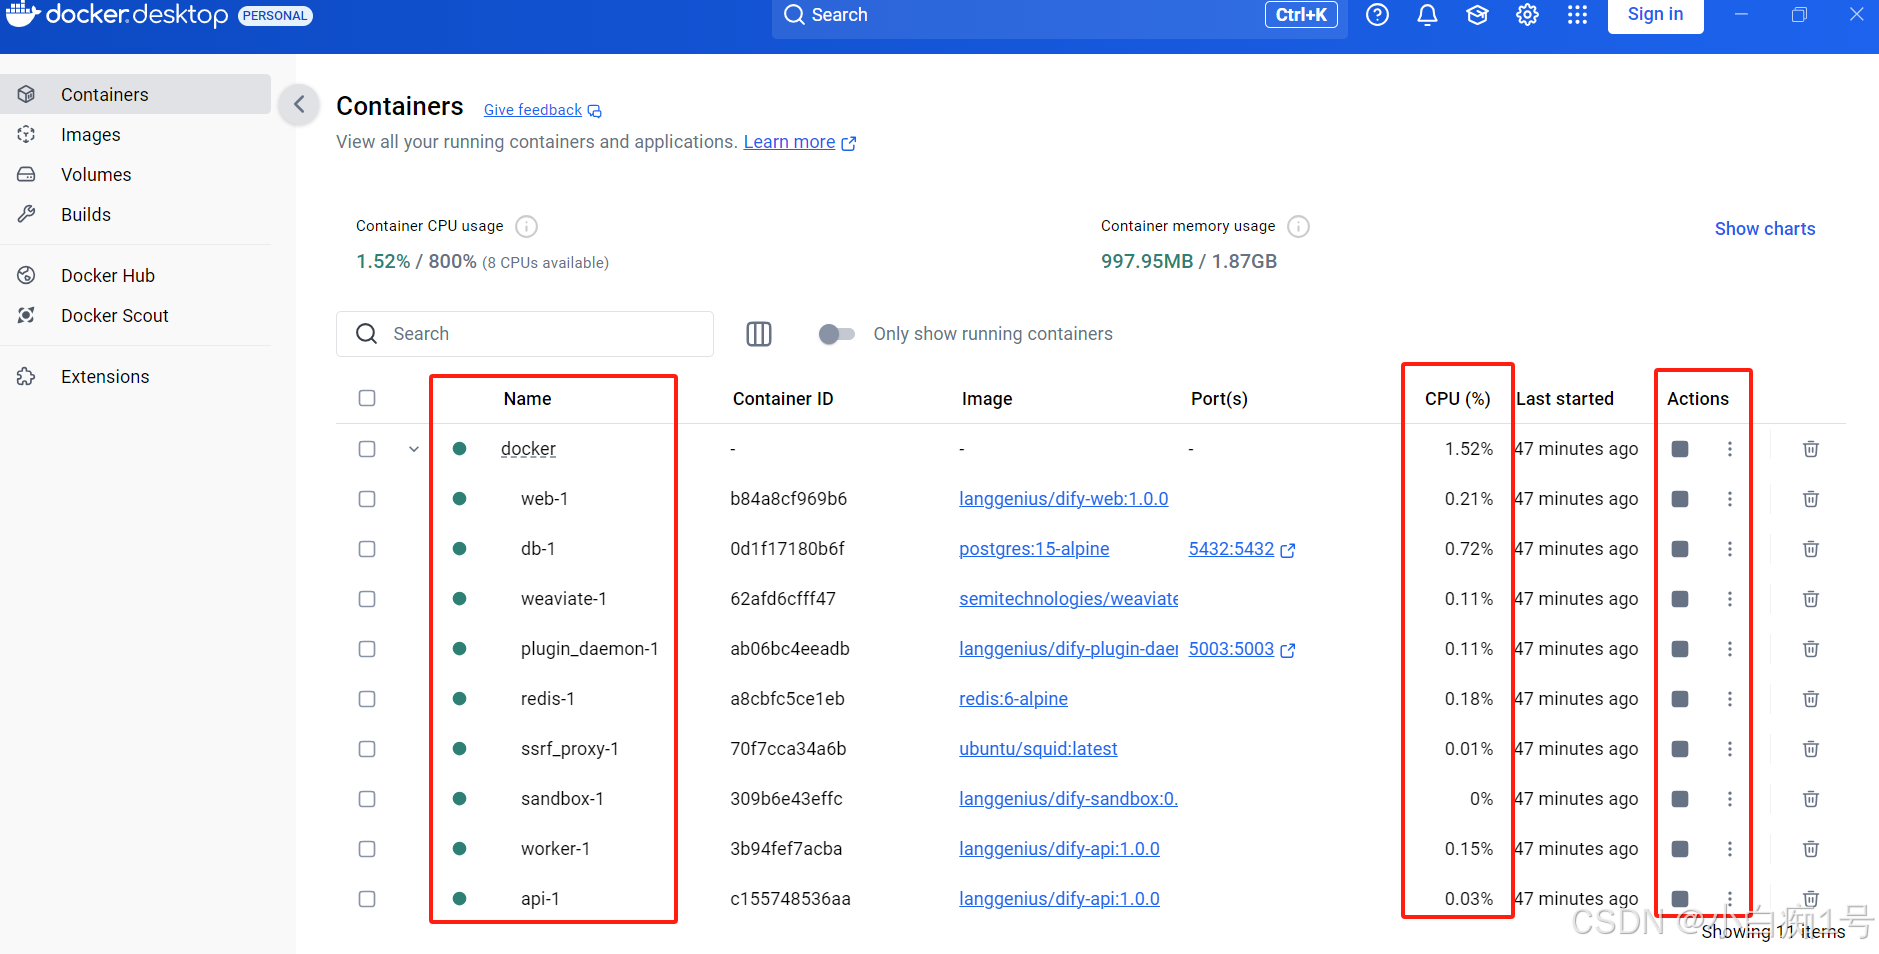Screen dimensions: 1879x954
Task: Open the settings gear icon
Action: point(1527,15)
